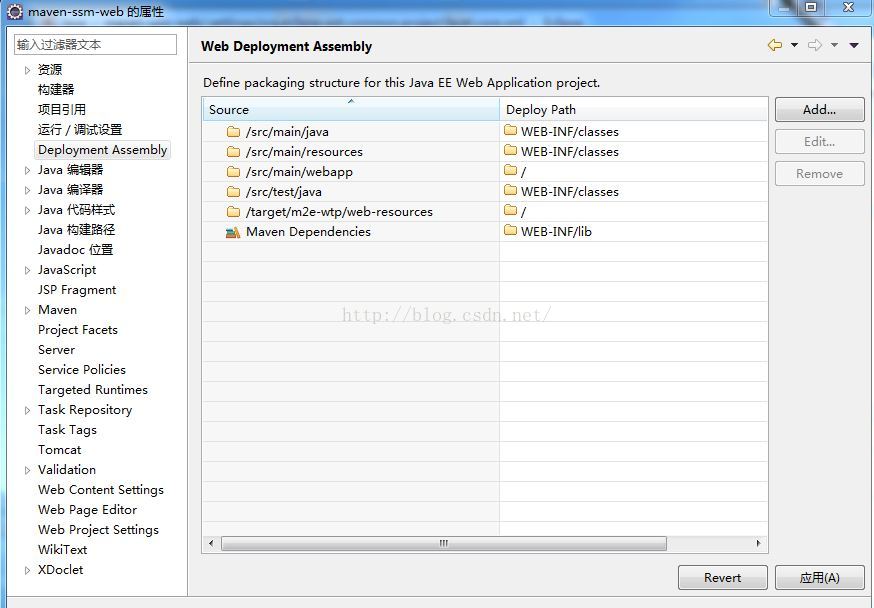Viewport: 874px width, 608px height.
Task: Sort by the Deploy Path column header
Action: click(x=633, y=109)
